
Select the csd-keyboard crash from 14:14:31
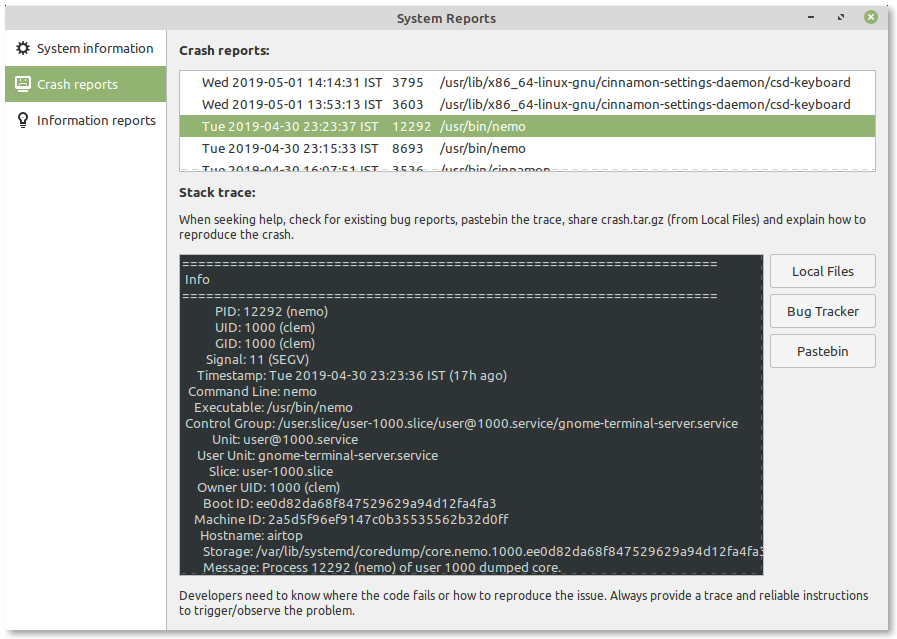pos(450,82)
